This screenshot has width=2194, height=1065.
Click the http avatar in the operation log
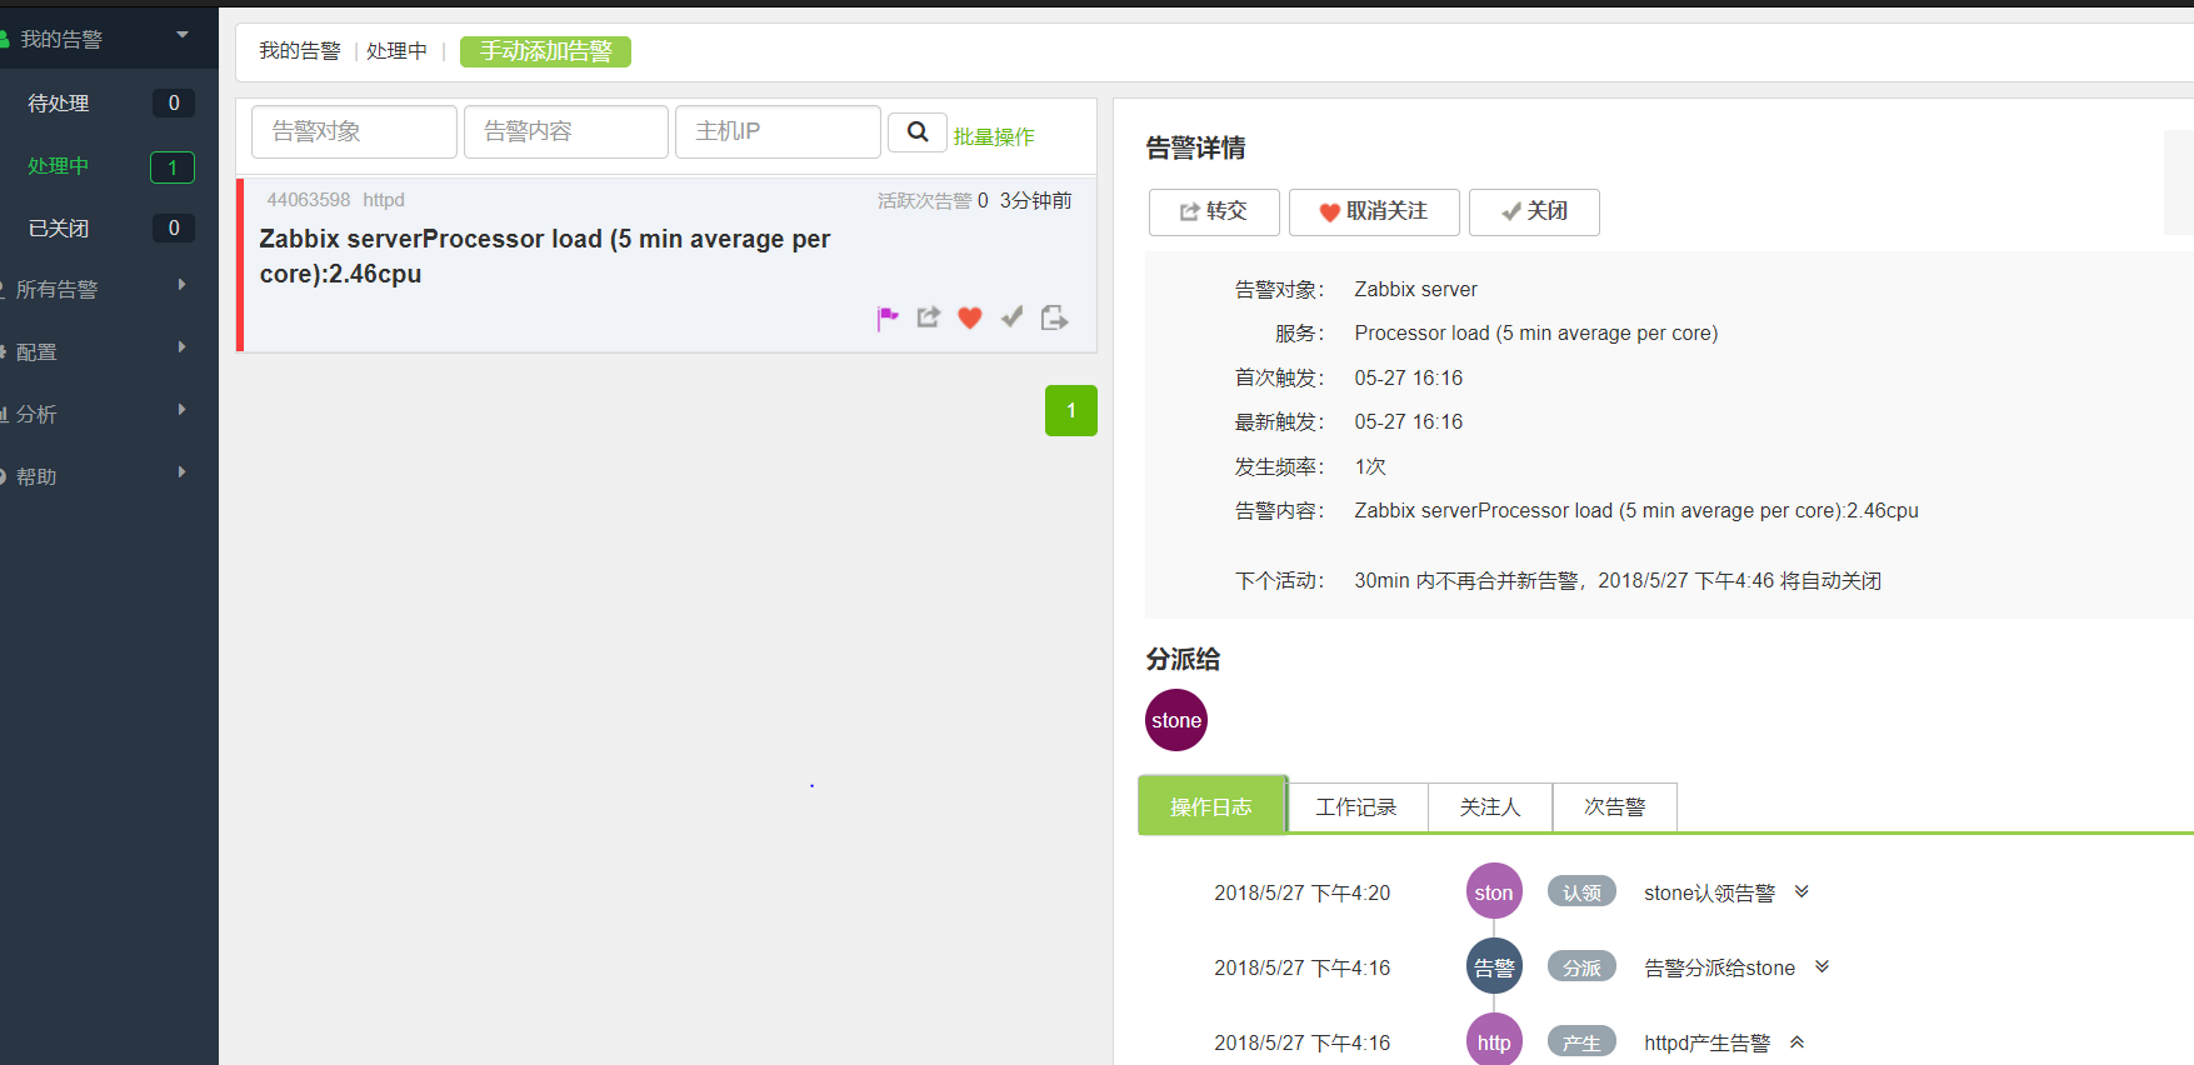[1494, 1041]
